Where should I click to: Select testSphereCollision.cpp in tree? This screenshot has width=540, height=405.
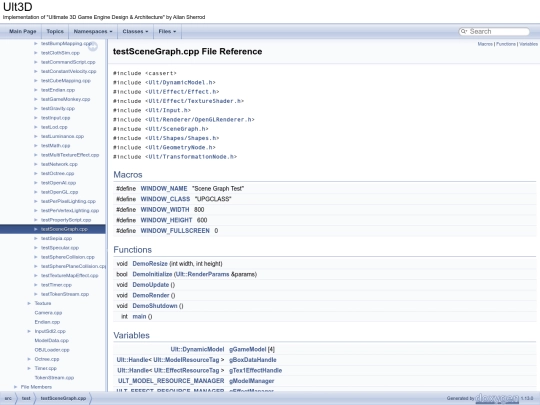point(68,257)
